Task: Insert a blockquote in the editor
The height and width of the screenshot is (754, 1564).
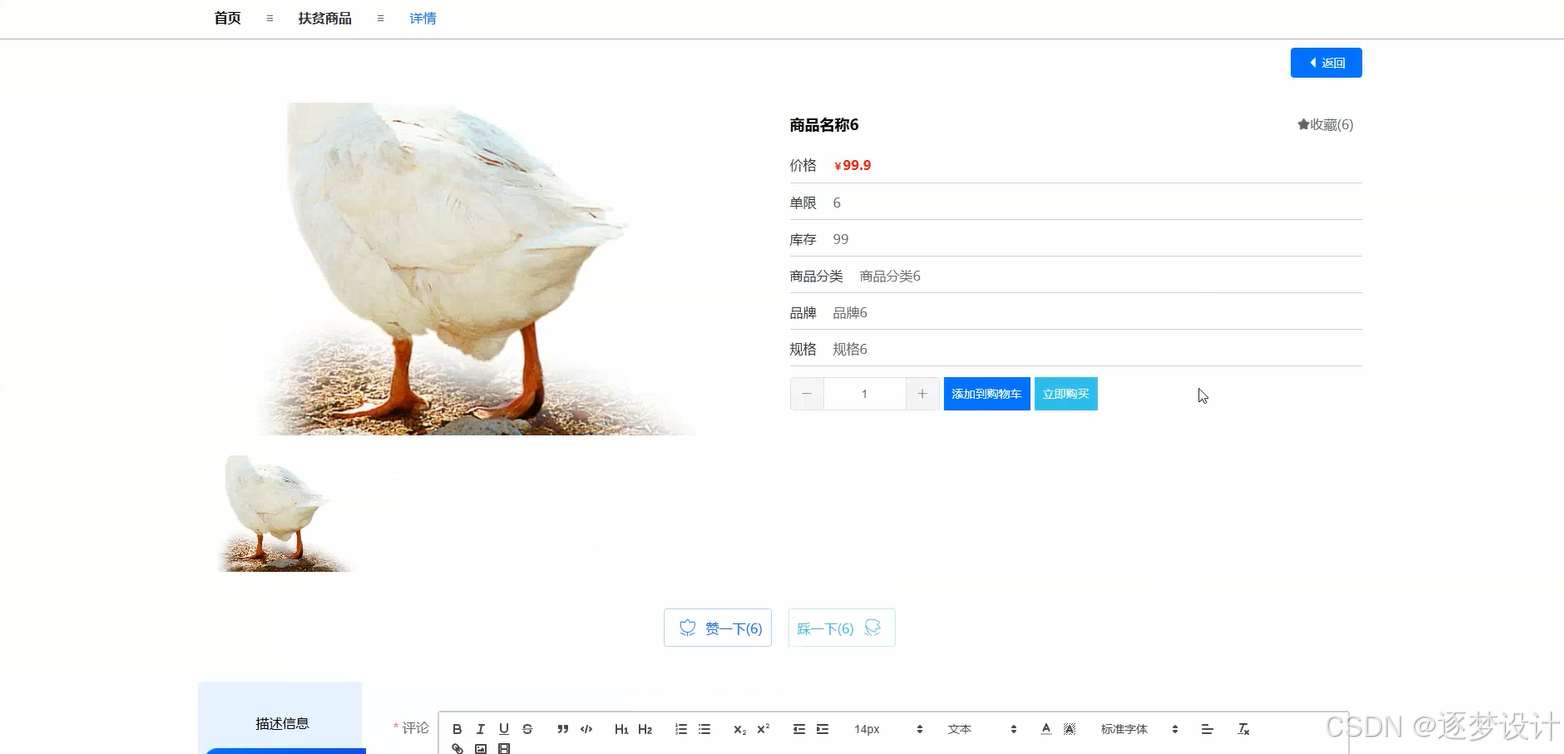Action: coord(562,729)
